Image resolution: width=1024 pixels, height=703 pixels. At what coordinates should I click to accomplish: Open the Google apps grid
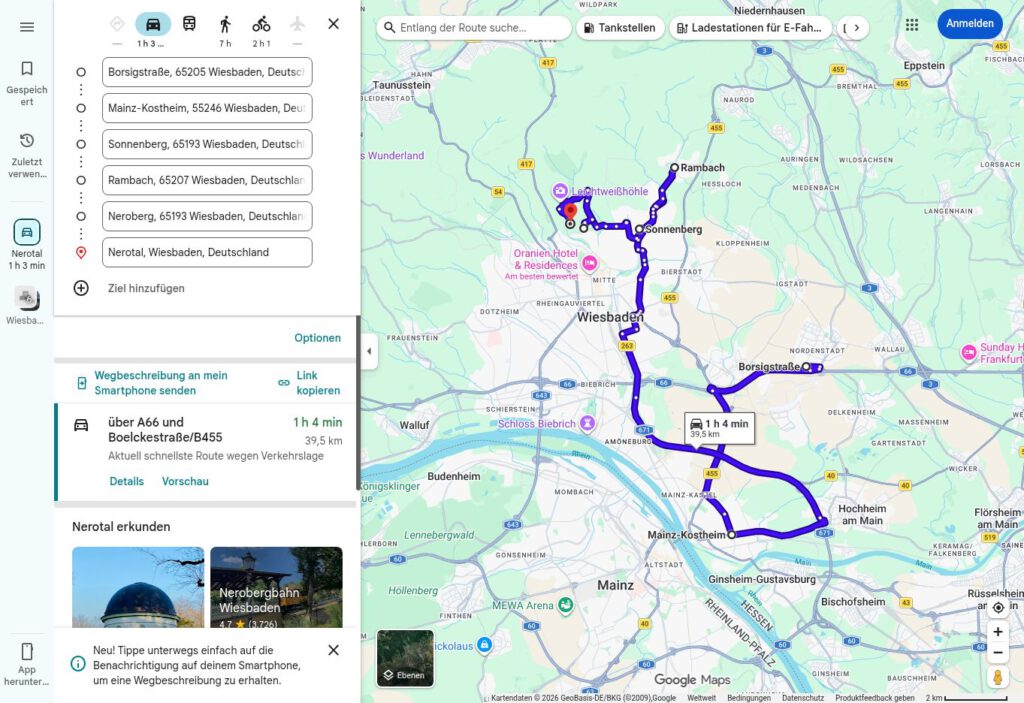pyautogui.click(x=912, y=25)
